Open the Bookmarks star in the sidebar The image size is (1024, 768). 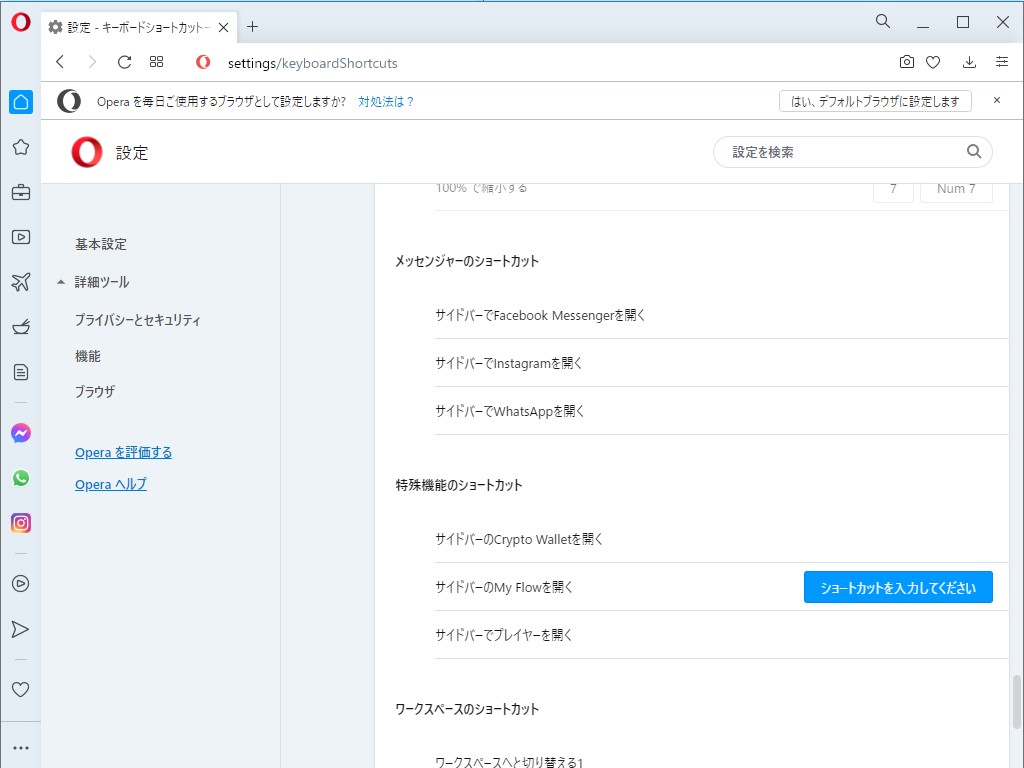point(21,146)
